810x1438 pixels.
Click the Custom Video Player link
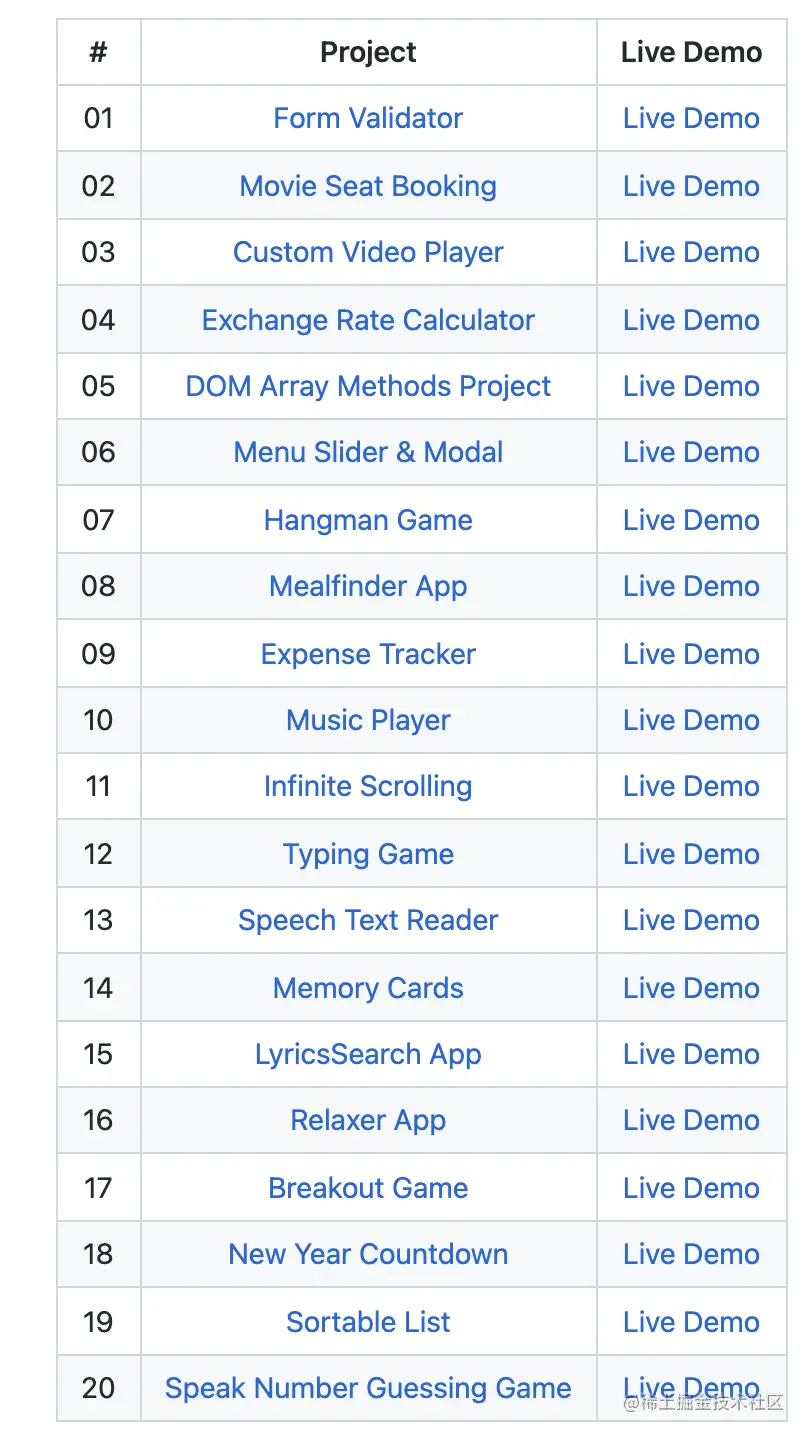[x=368, y=252]
